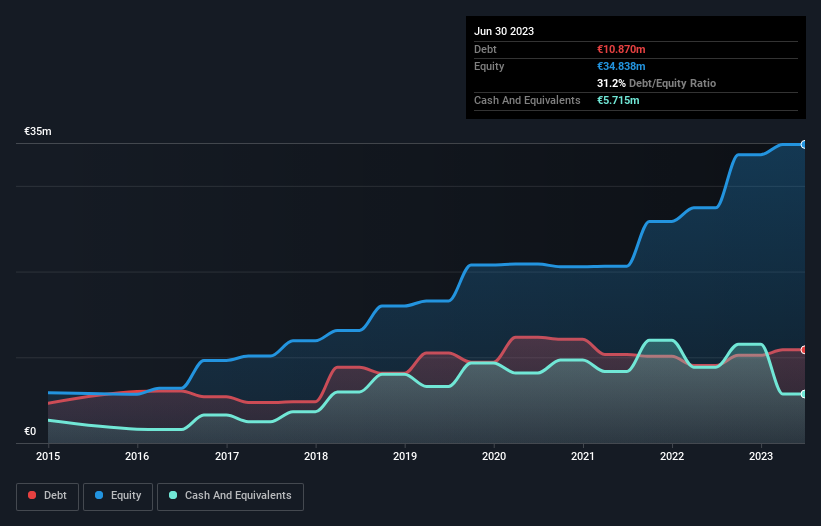
Task: Click the blue Equity endpoint marker
Action: [x=804, y=144]
